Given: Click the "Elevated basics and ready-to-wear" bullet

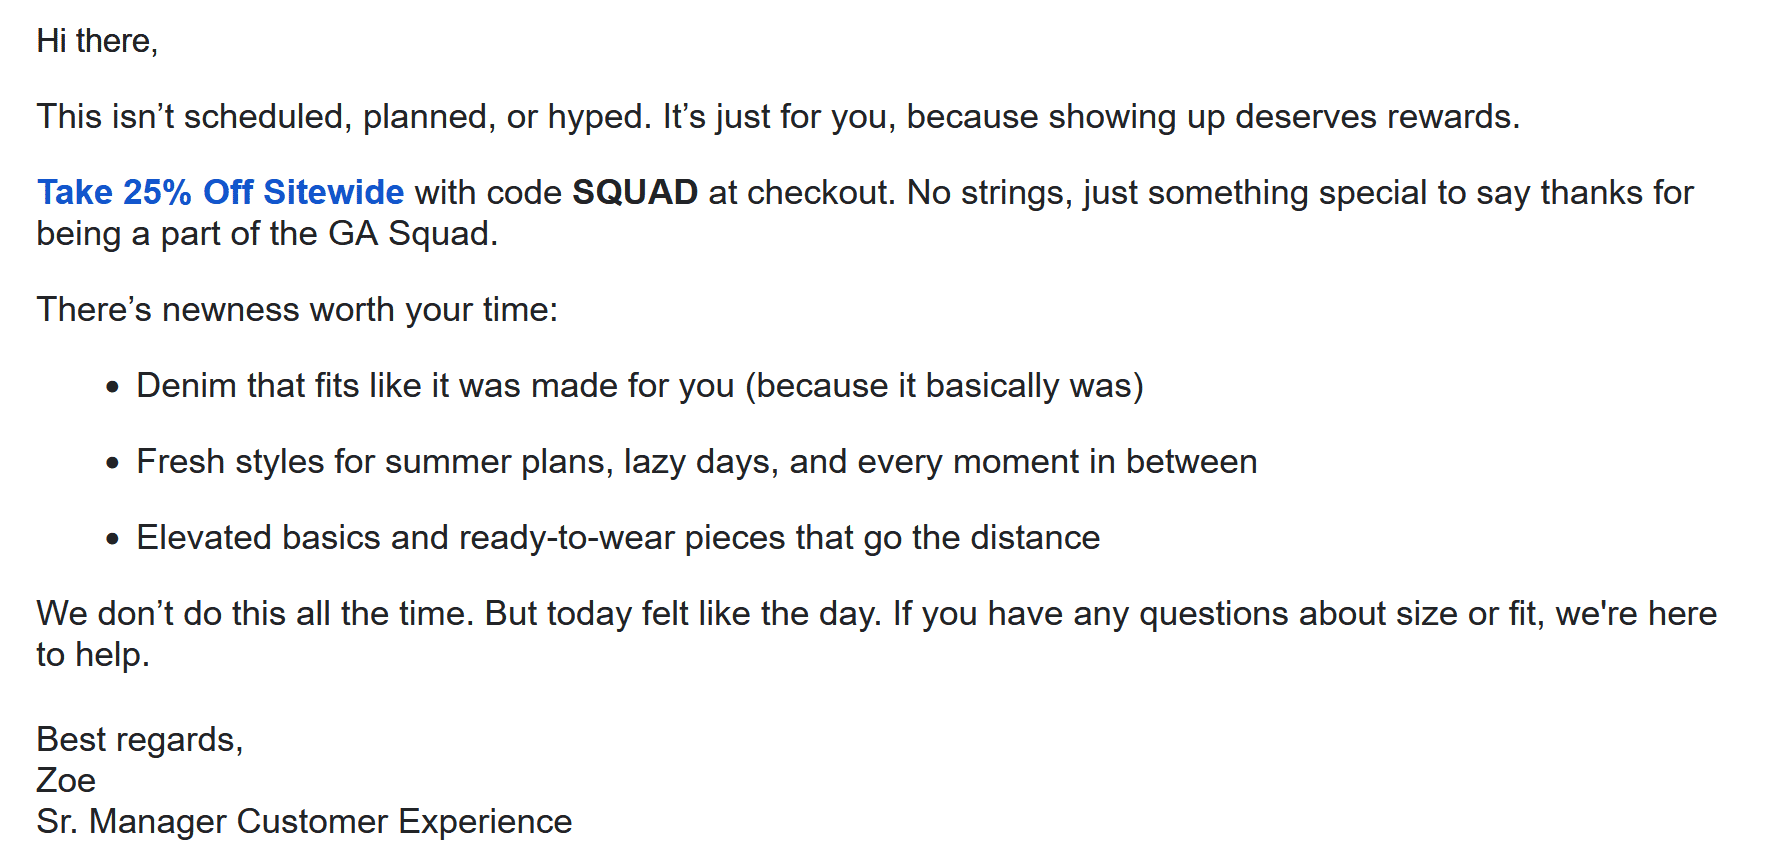Looking at the screenshot, I should 618,538.
